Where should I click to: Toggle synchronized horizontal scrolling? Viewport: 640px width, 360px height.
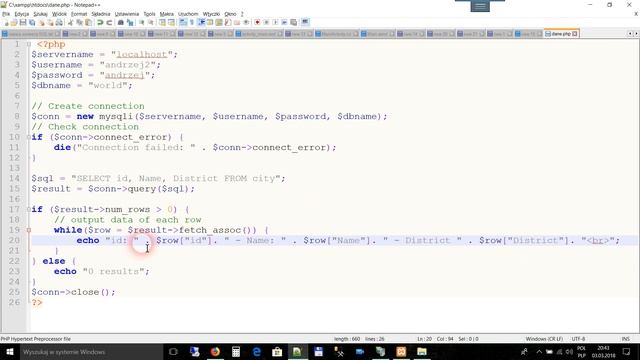tap(171, 22)
